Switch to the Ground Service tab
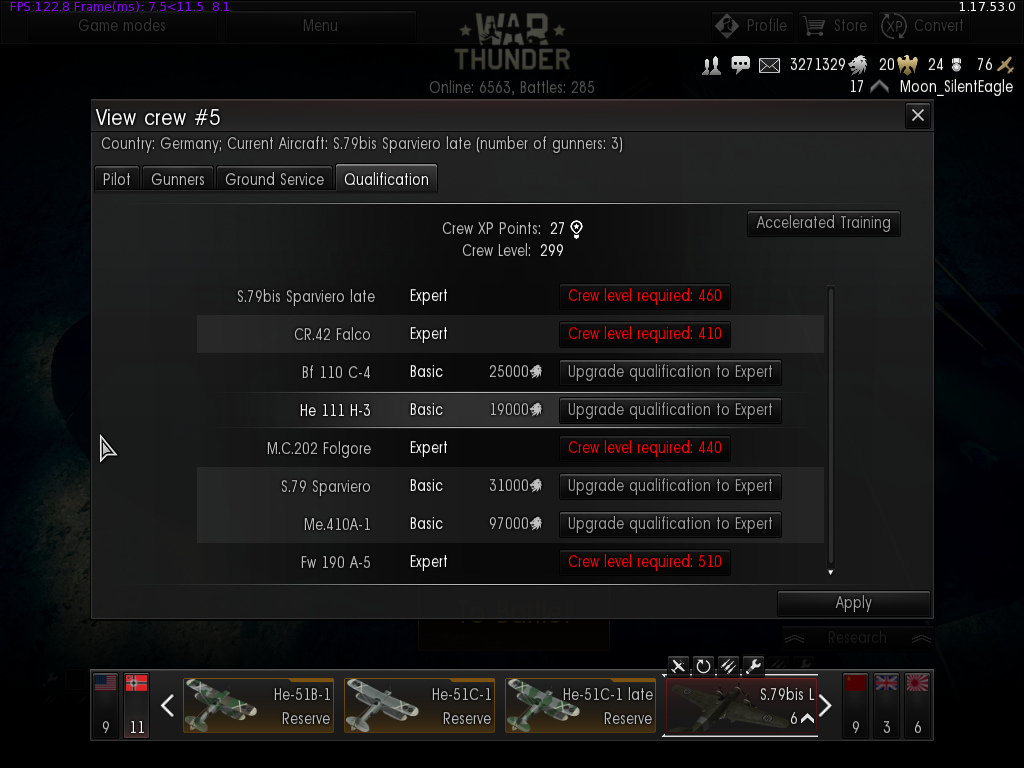Image resolution: width=1024 pixels, height=768 pixels. click(274, 179)
